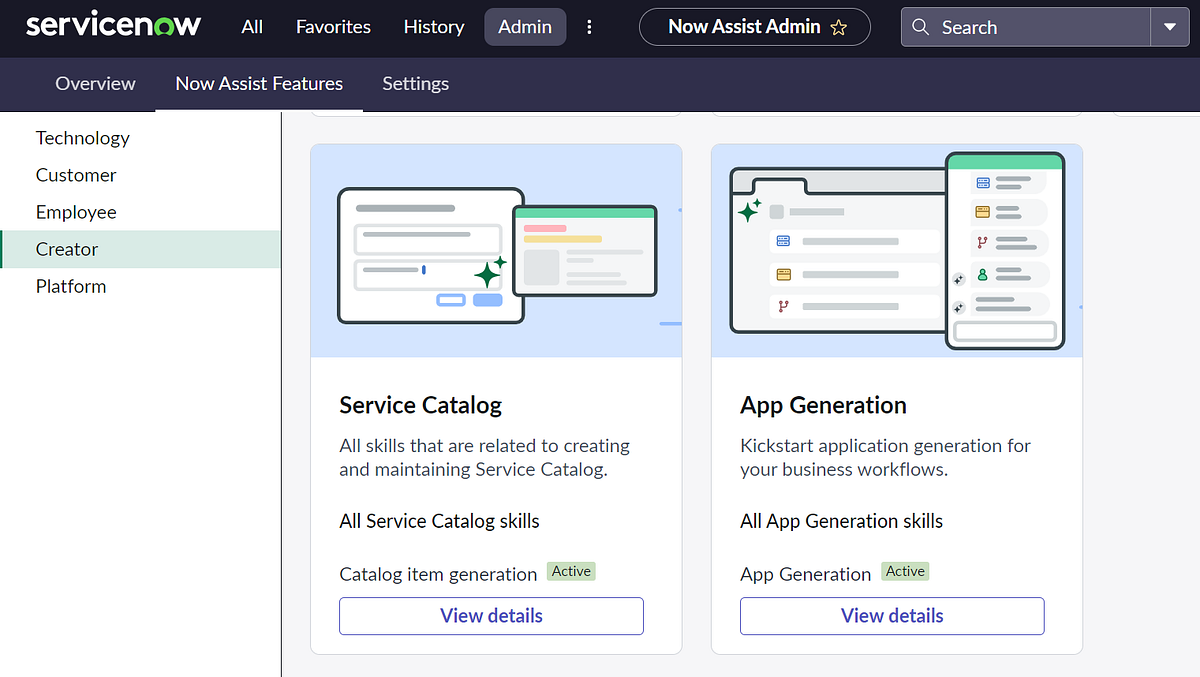Click the Active badge beside Catalog item generation
1200x677 pixels.
(571, 571)
